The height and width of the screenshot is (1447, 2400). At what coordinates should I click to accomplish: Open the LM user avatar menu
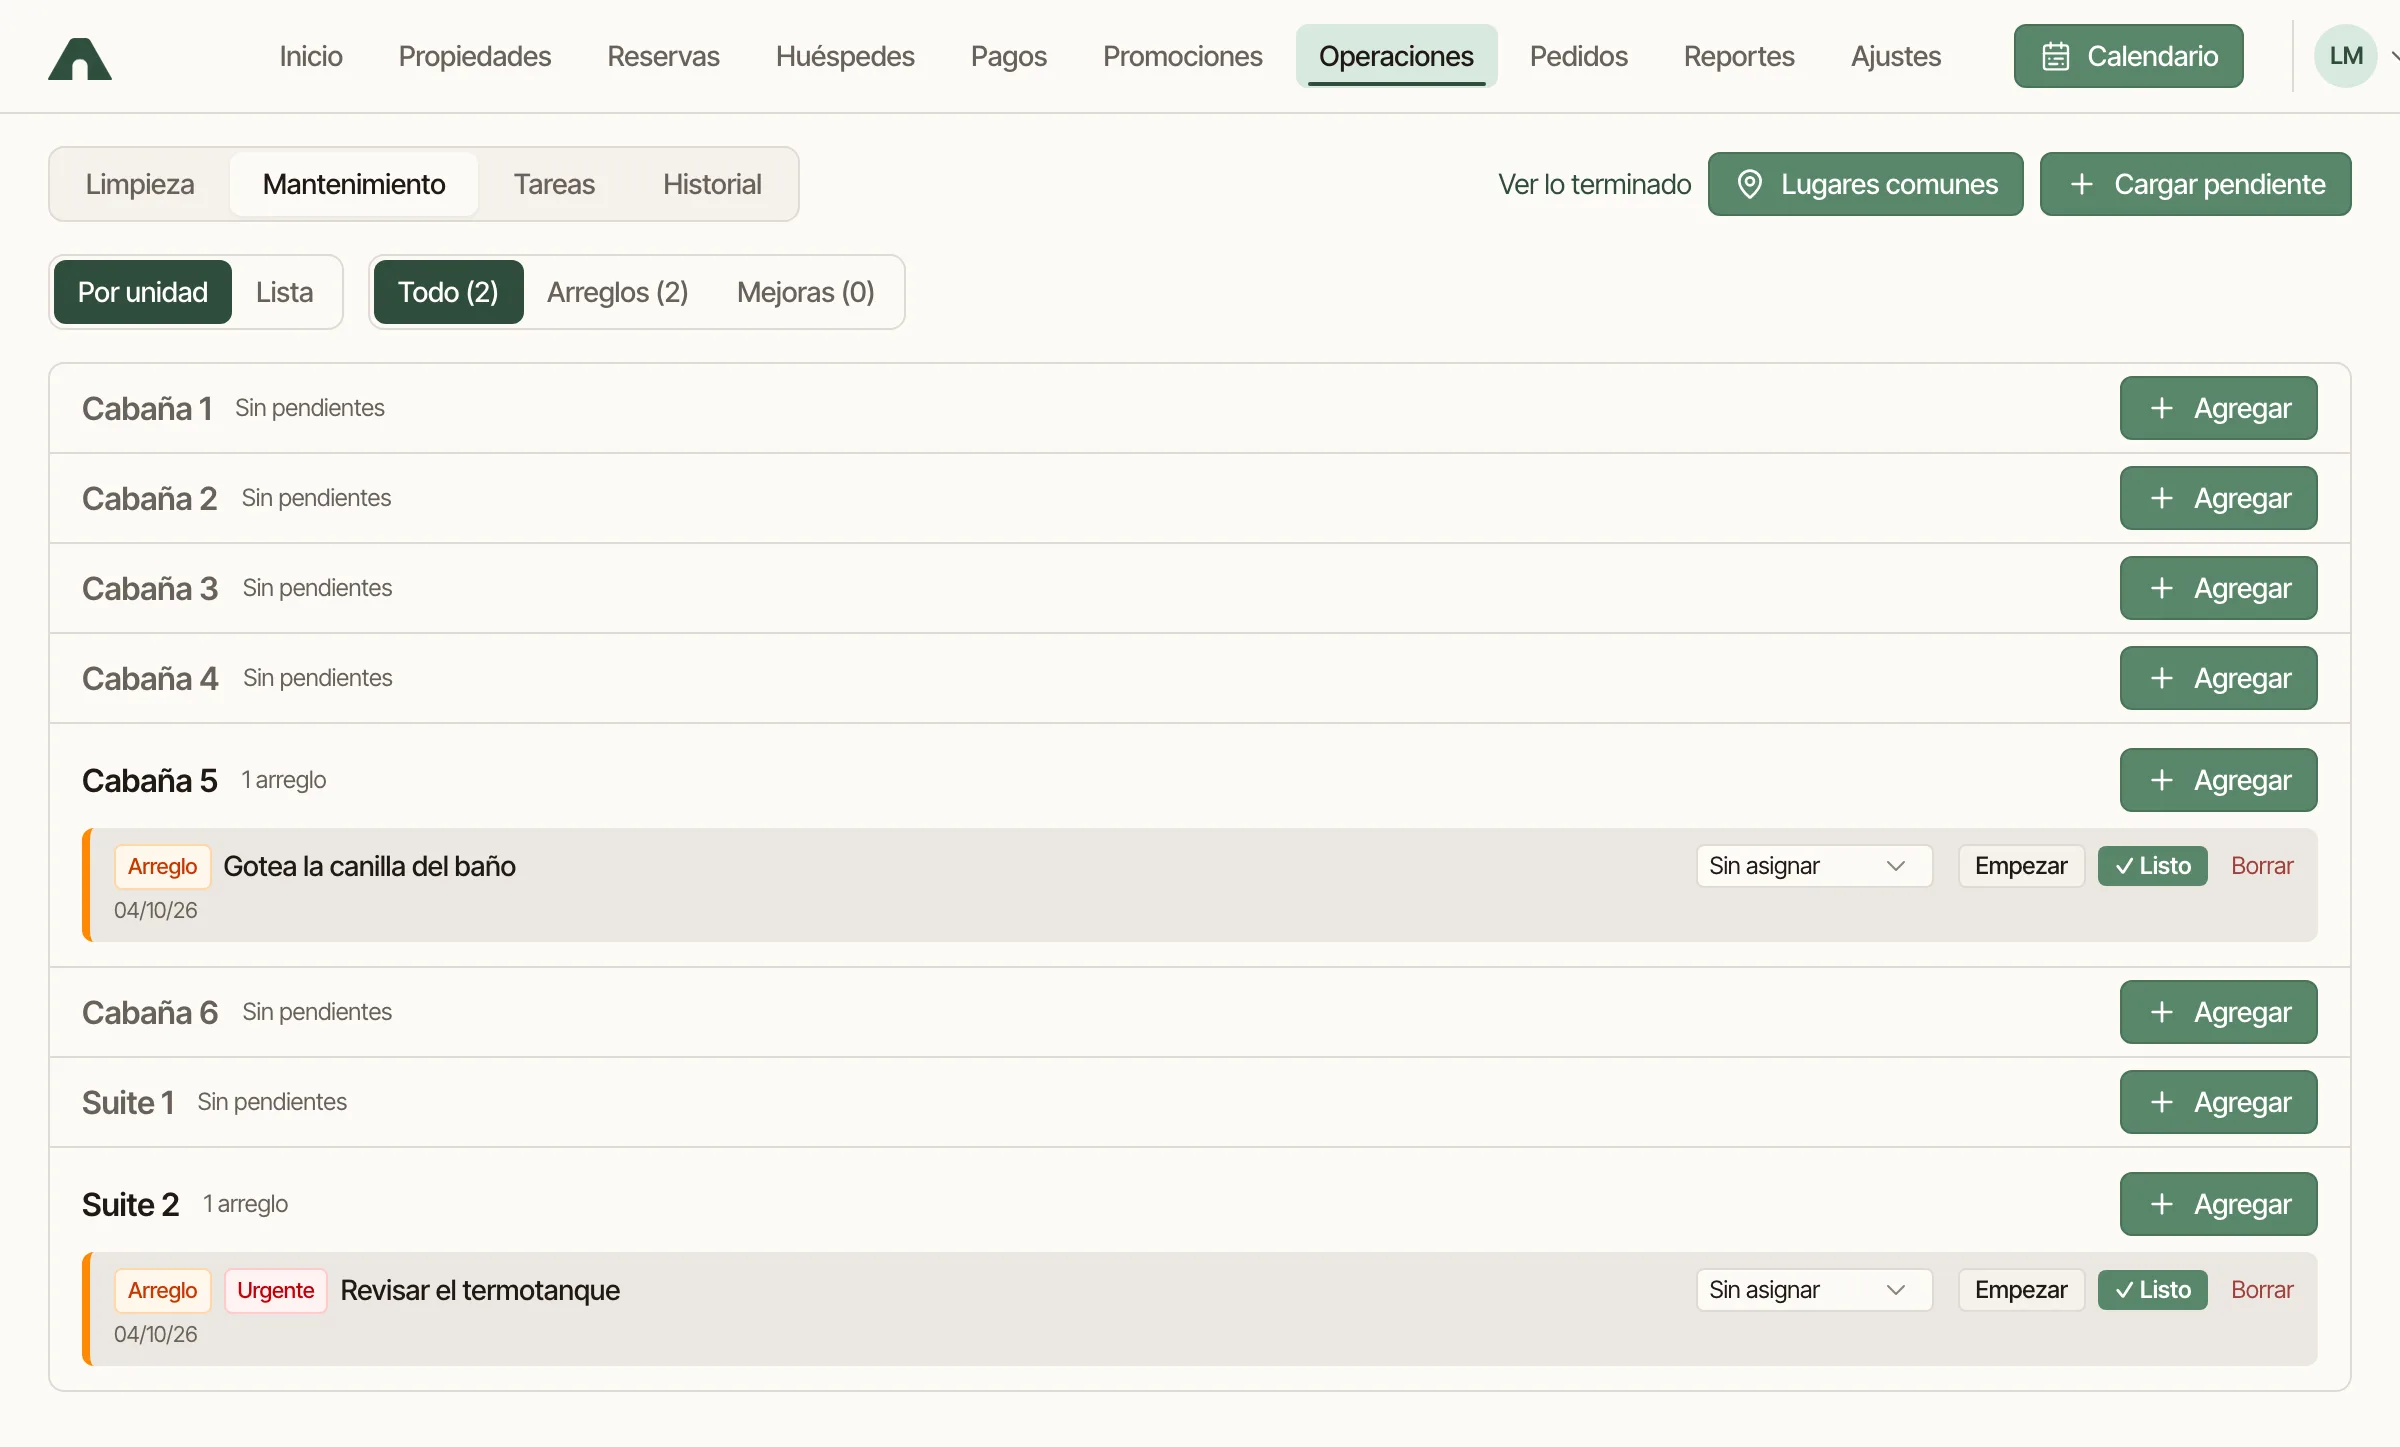click(x=2345, y=56)
